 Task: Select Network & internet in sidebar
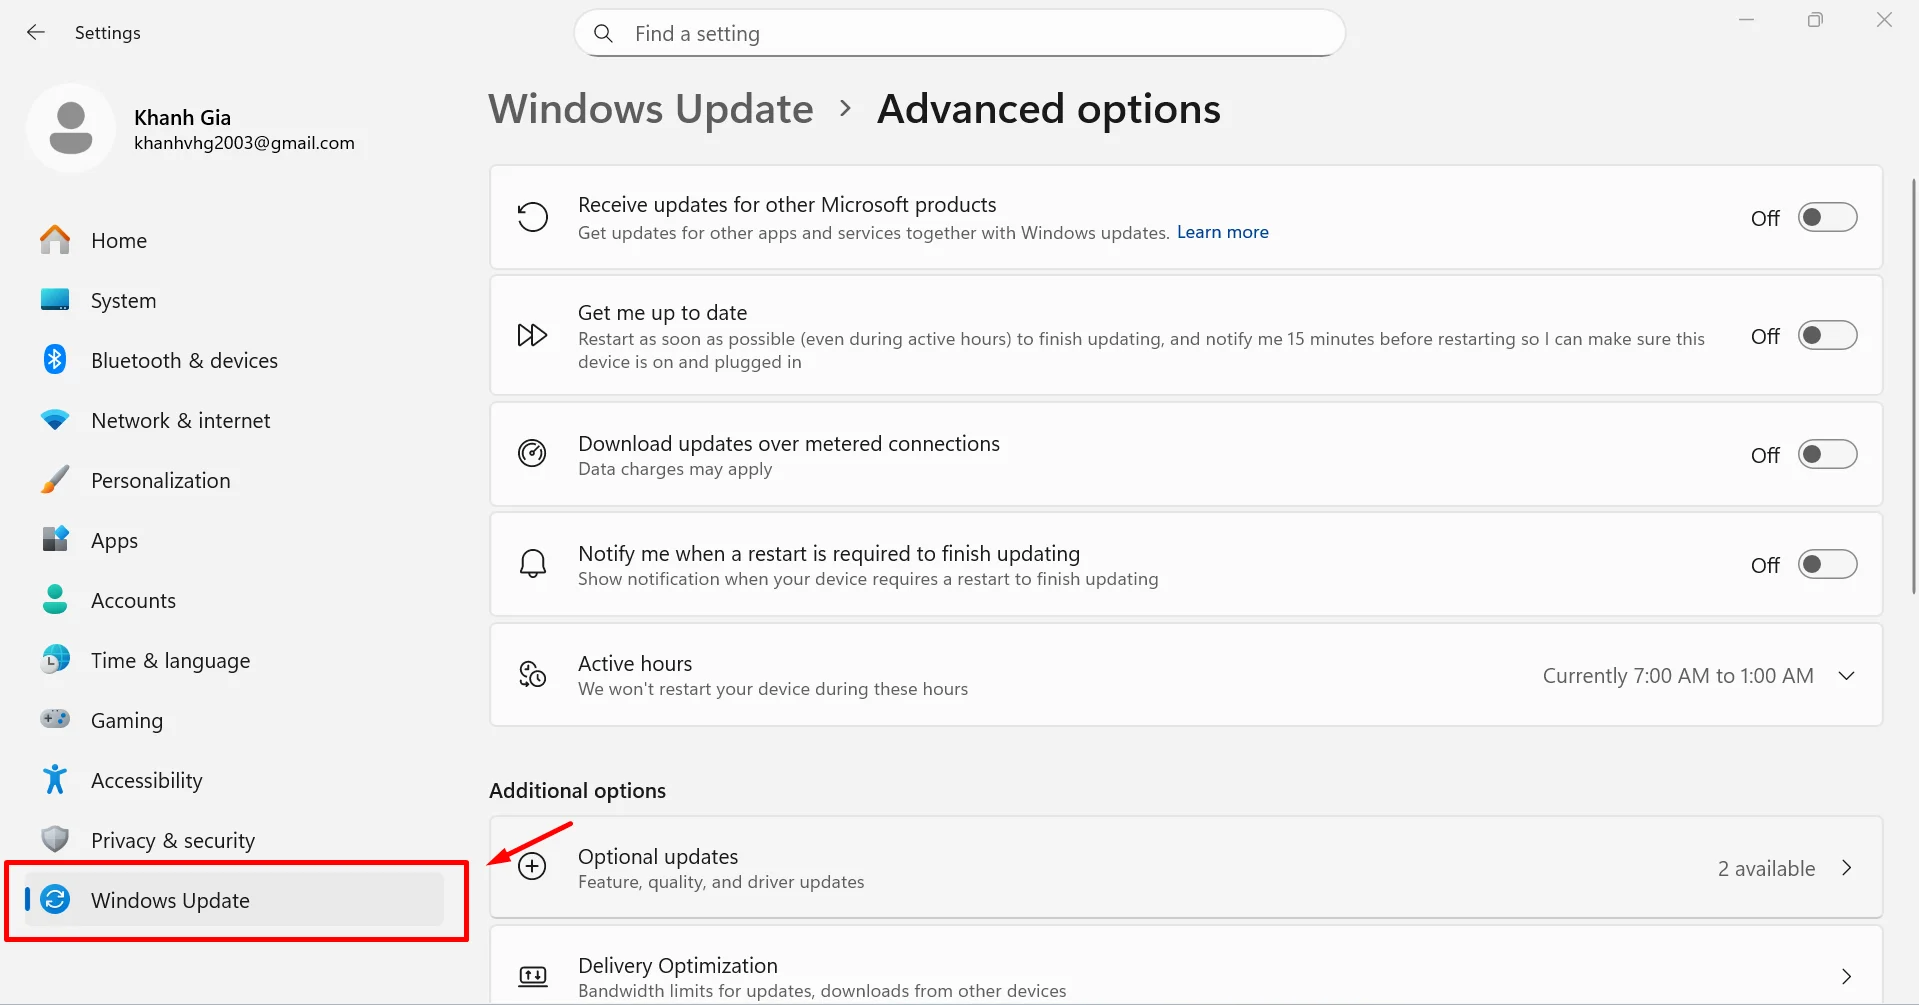point(234,420)
